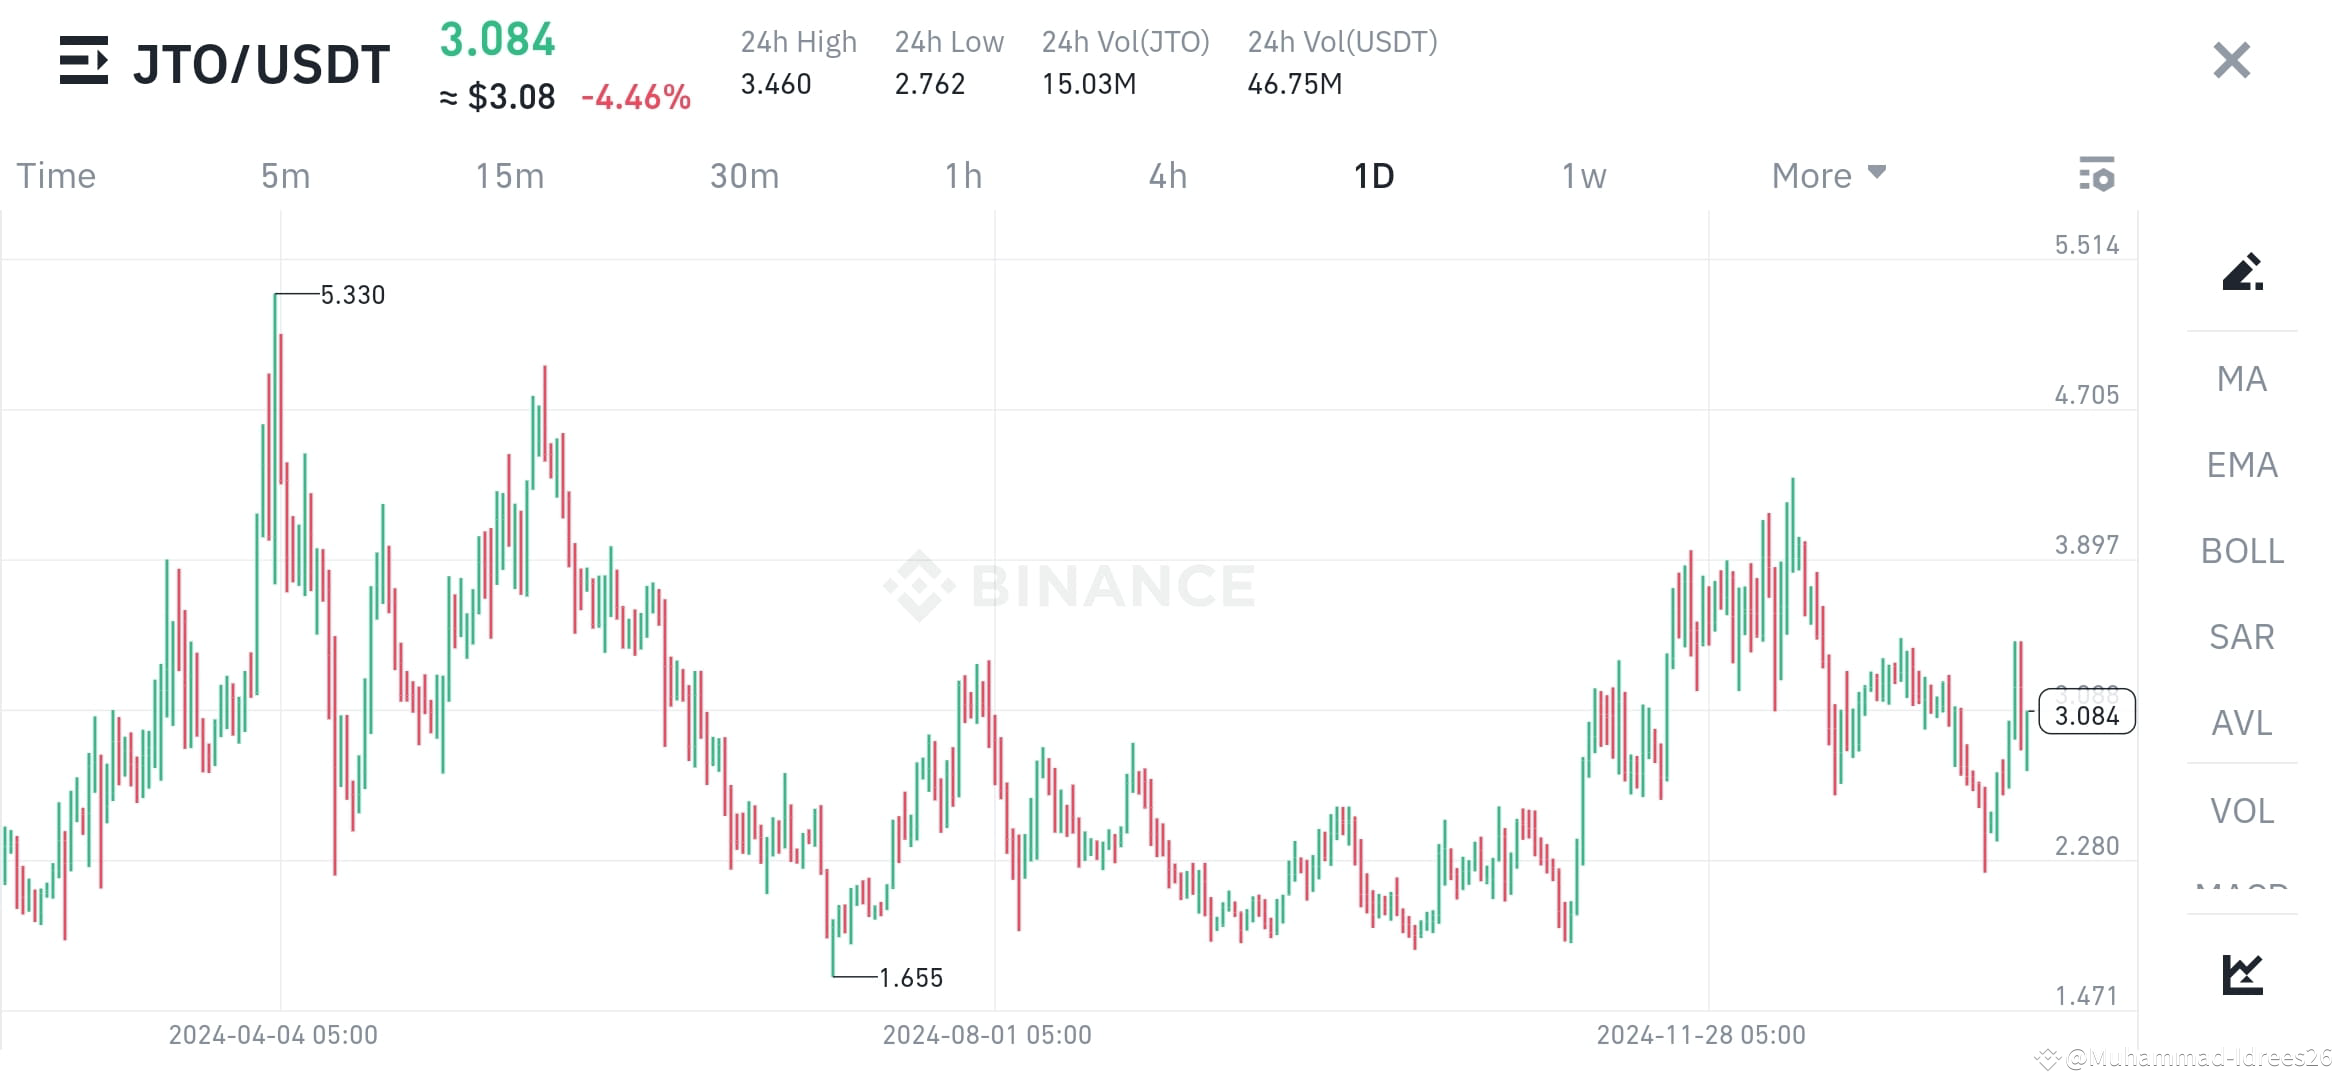
Task: Open the chart settings gear icon
Action: [2099, 175]
